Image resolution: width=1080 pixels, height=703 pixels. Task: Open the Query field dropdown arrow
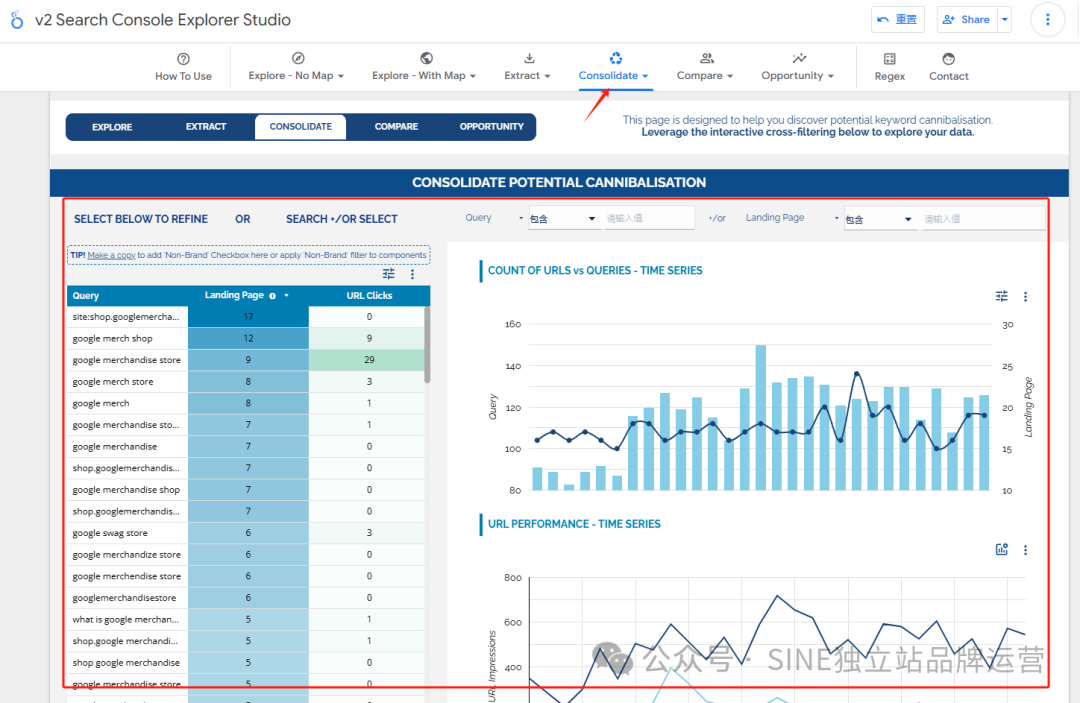click(x=521, y=218)
